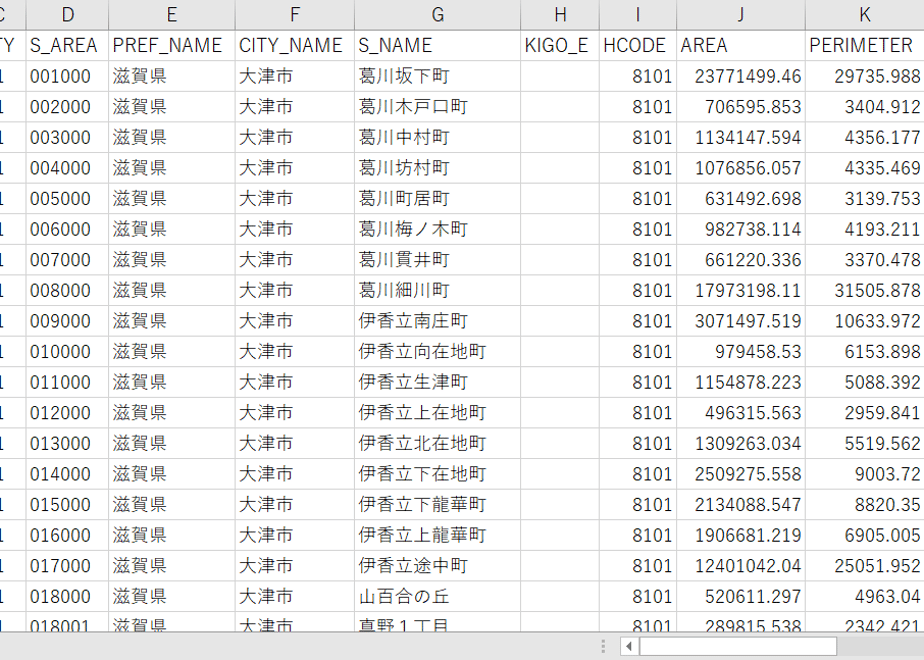The width and height of the screenshot is (924, 660).
Task: Select cell 葛川坂下町
Action: point(437,76)
